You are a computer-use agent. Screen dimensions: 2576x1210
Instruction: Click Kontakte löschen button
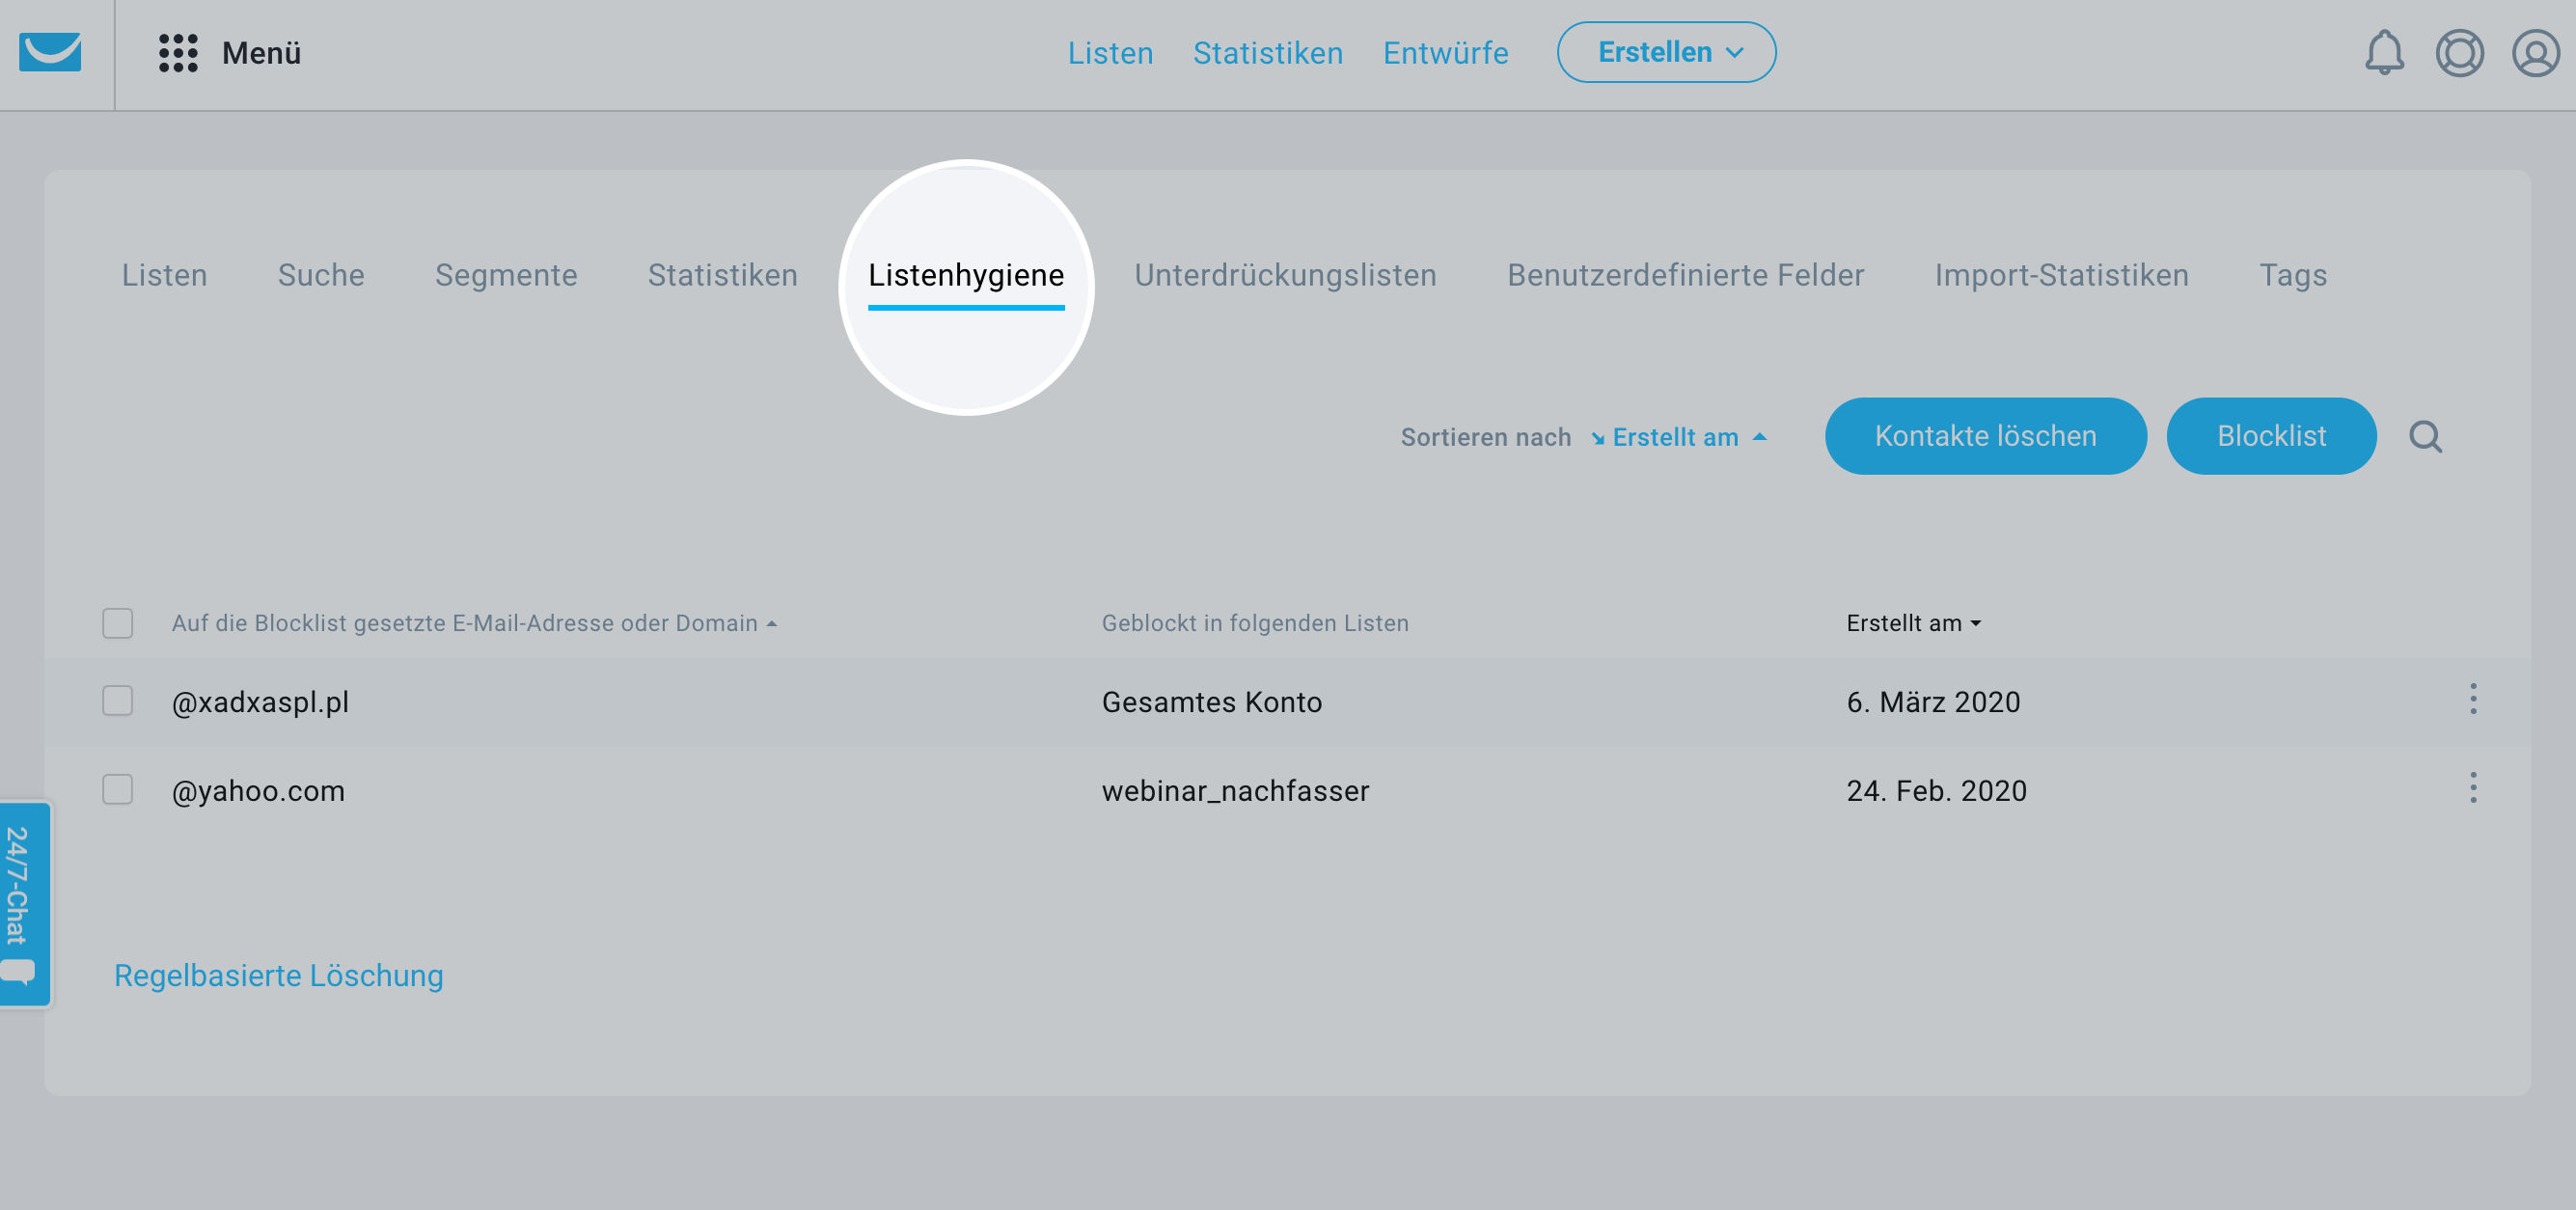[1985, 436]
